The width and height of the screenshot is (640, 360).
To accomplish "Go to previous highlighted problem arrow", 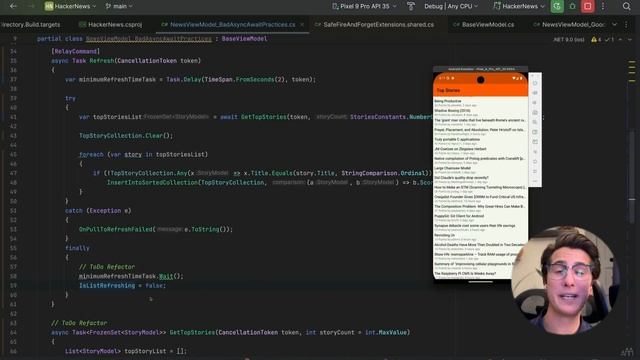I will (x=620, y=40).
